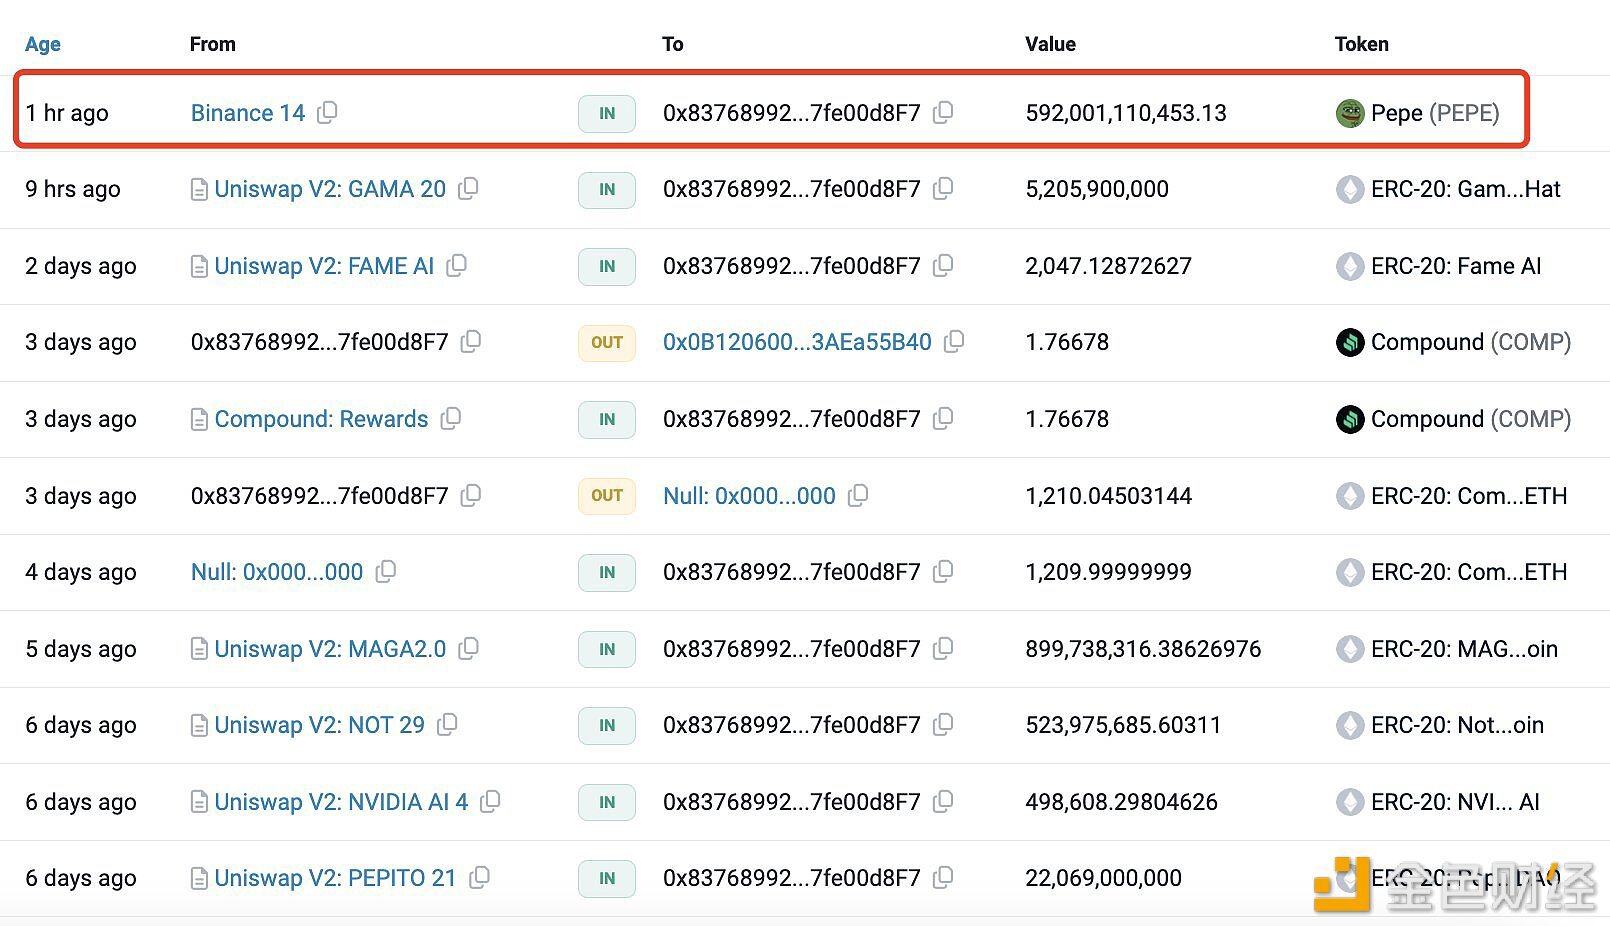Copy To address in Compound: Rewards row
The width and height of the screenshot is (1610, 926).
[943, 418]
